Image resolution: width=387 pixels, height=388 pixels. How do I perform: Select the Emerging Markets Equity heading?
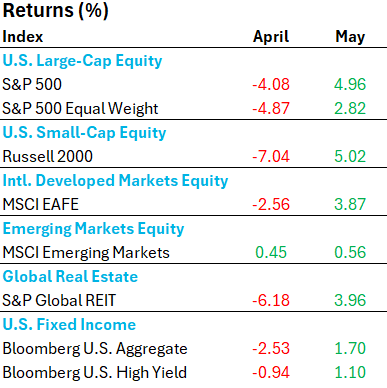[x=93, y=229]
